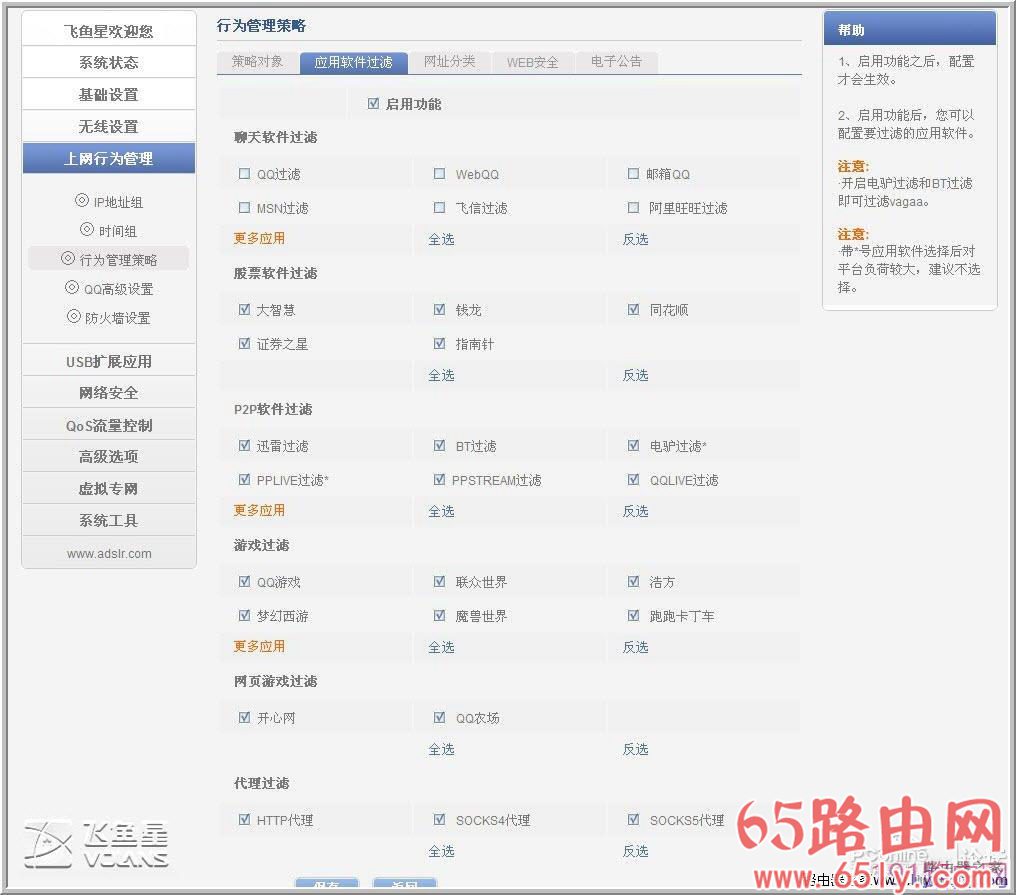Open 网络安全 menu
This screenshot has width=1016, height=895.
coord(109,393)
